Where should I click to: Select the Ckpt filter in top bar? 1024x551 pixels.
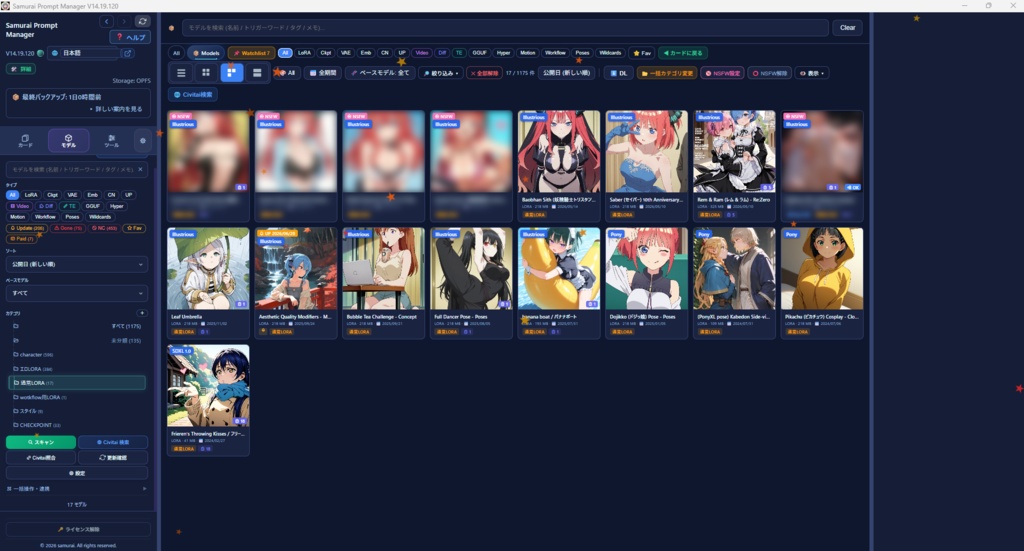click(326, 53)
